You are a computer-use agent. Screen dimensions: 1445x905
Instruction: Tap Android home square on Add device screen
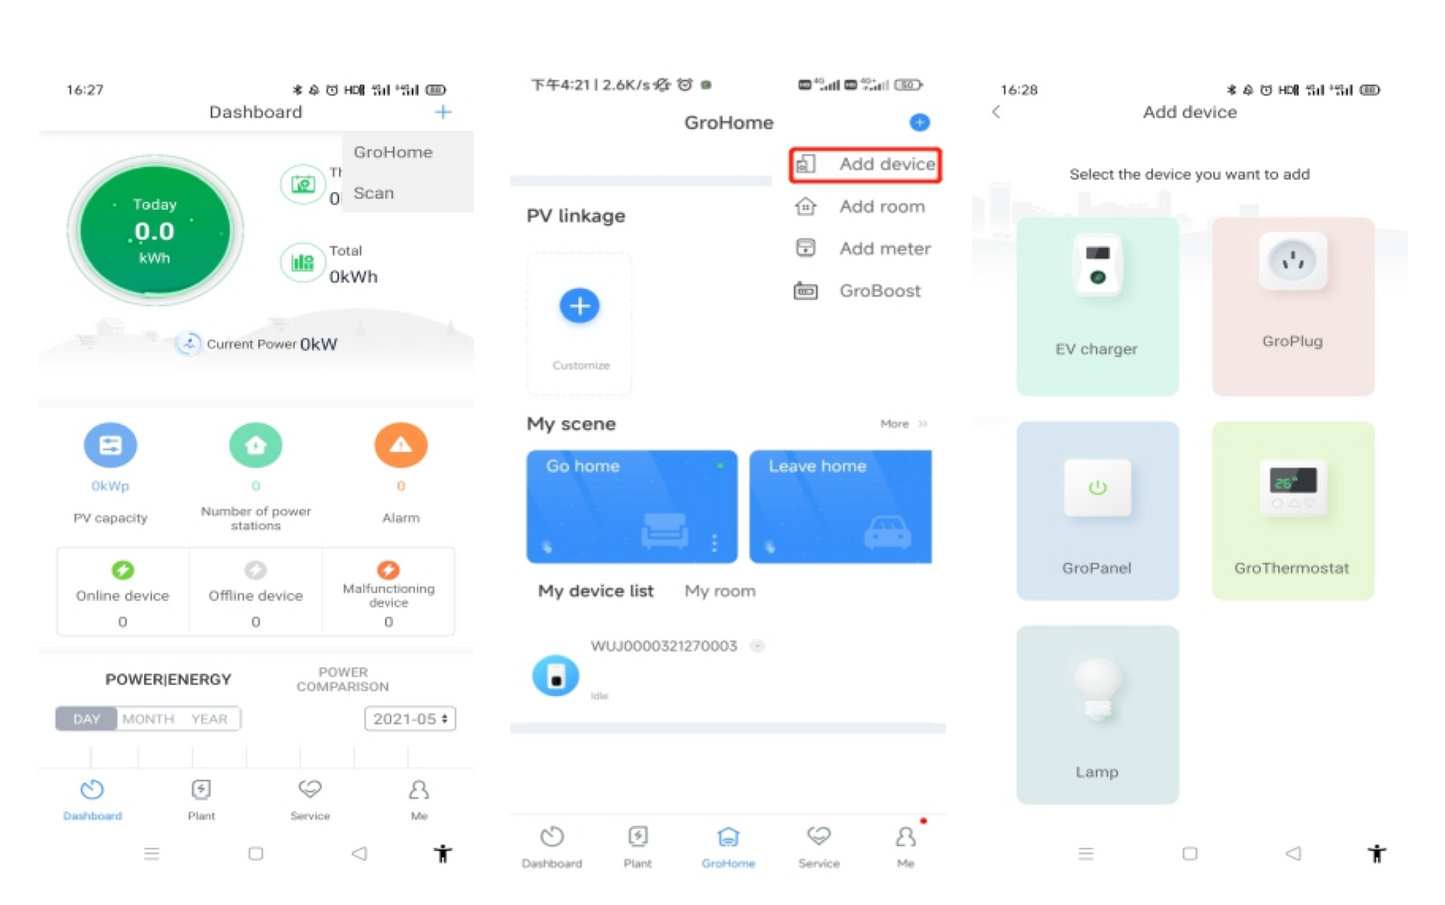pos(1190,853)
